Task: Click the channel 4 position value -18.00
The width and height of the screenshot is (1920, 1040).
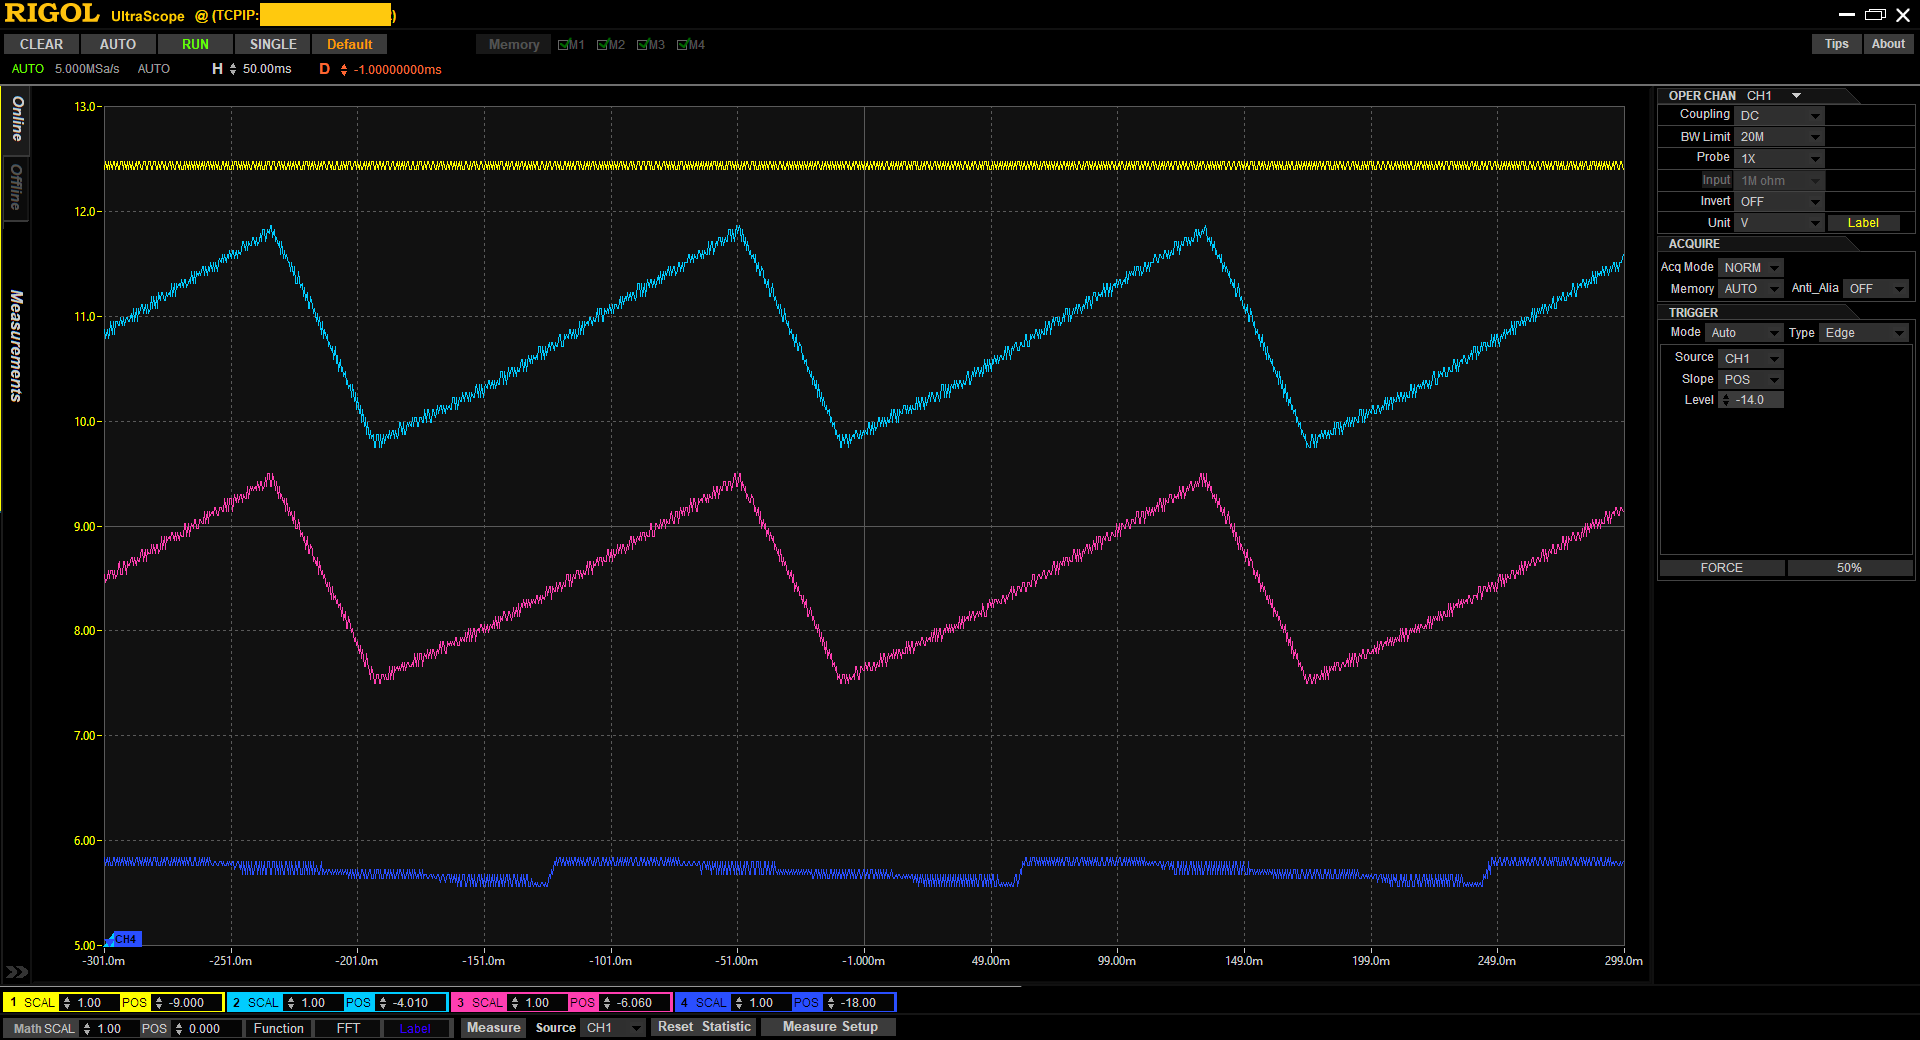Action: 859,1003
